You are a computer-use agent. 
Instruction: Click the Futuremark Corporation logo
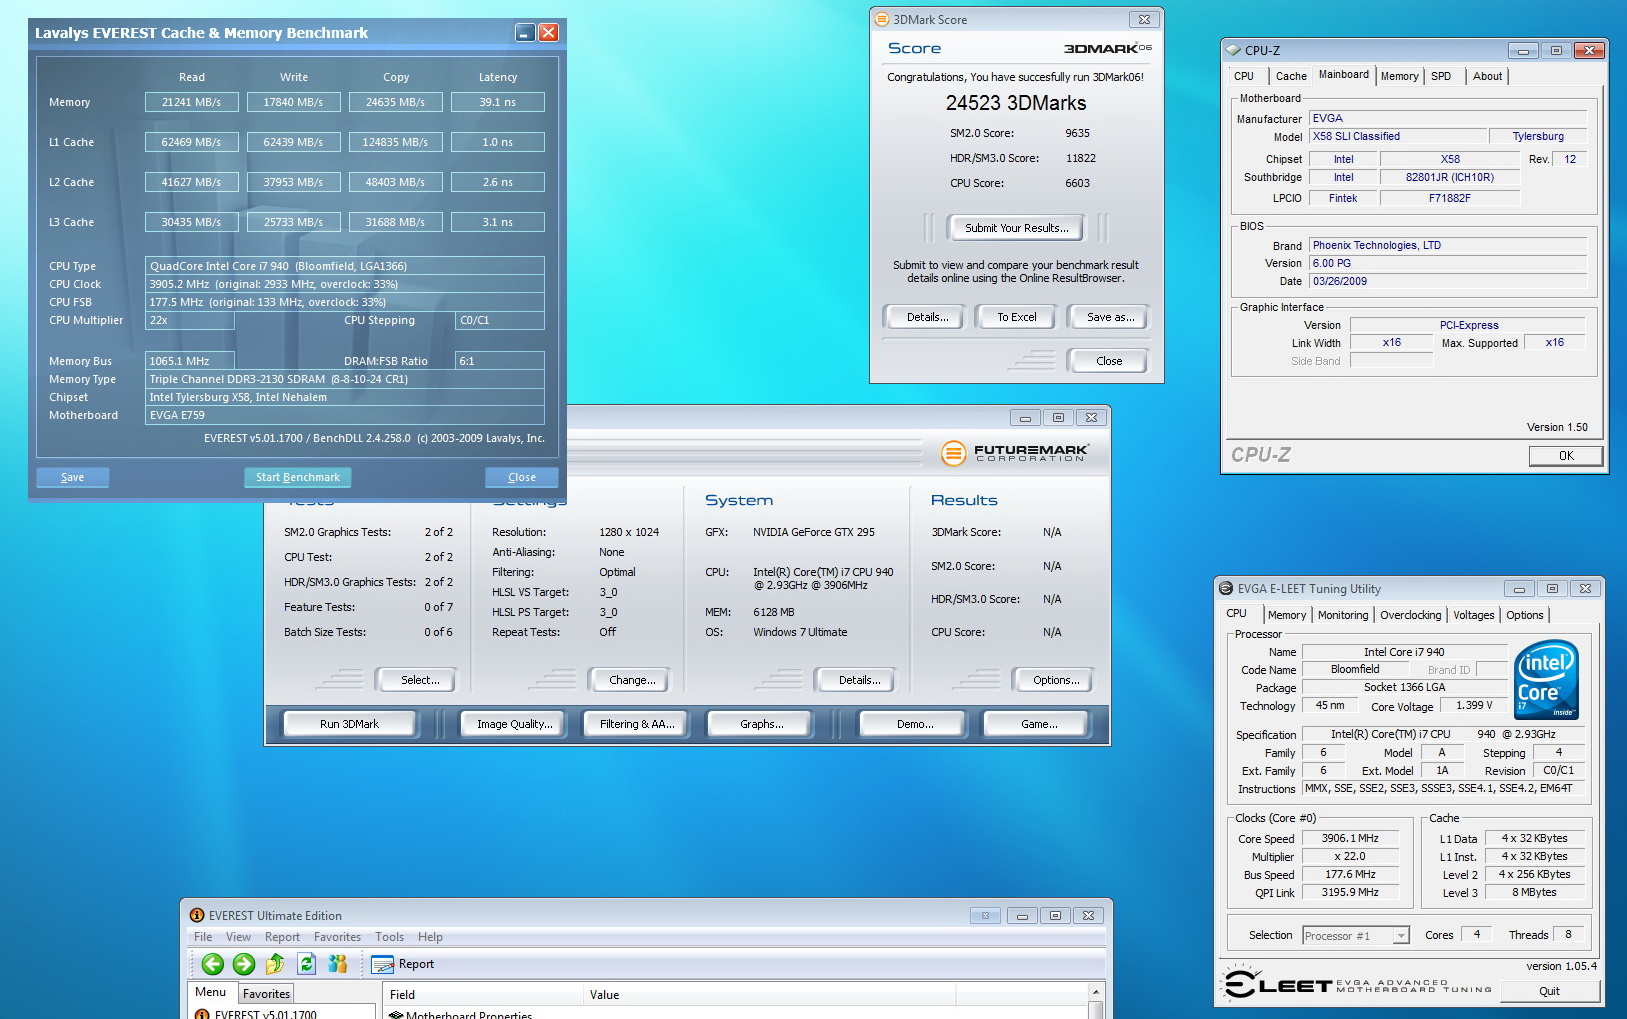pyautogui.click(x=1014, y=453)
